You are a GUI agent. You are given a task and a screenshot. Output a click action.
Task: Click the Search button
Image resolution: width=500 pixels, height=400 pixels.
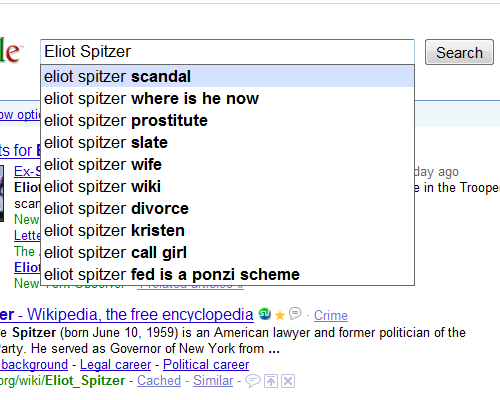[459, 52]
